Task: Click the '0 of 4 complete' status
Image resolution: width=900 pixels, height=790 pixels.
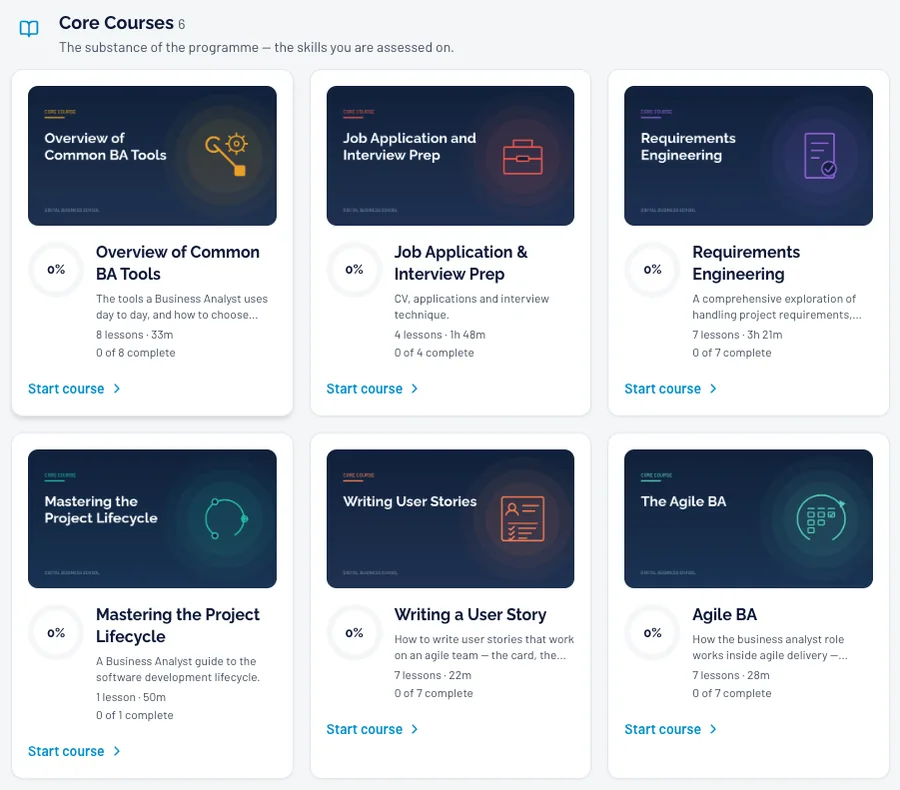Action: point(434,353)
